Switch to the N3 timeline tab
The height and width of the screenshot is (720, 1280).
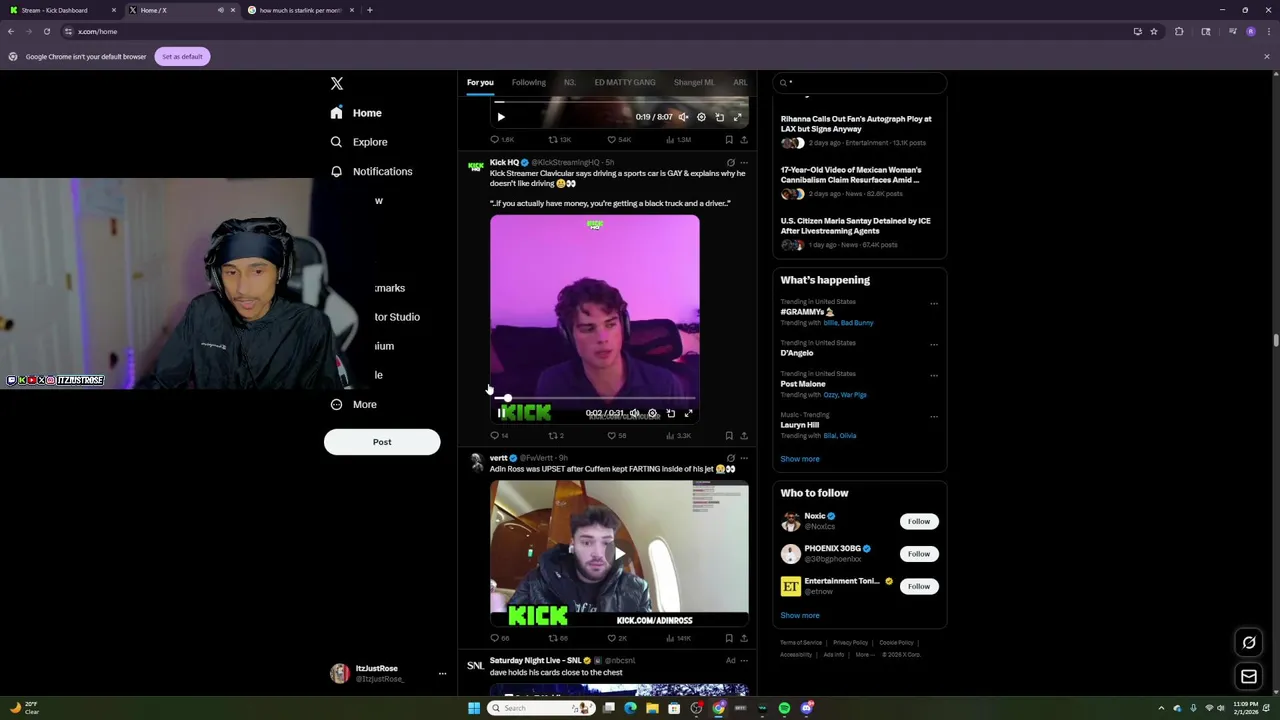coord(570,82)
